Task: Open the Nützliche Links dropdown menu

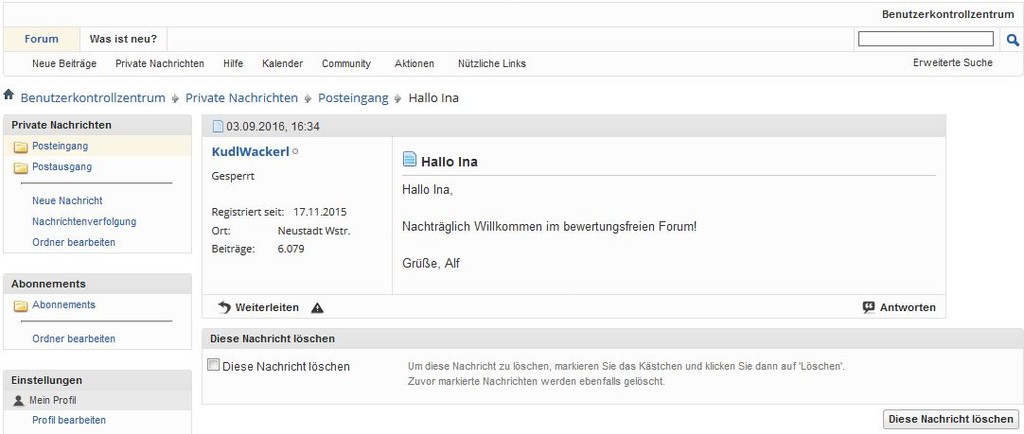Action: tap(492, 63)
